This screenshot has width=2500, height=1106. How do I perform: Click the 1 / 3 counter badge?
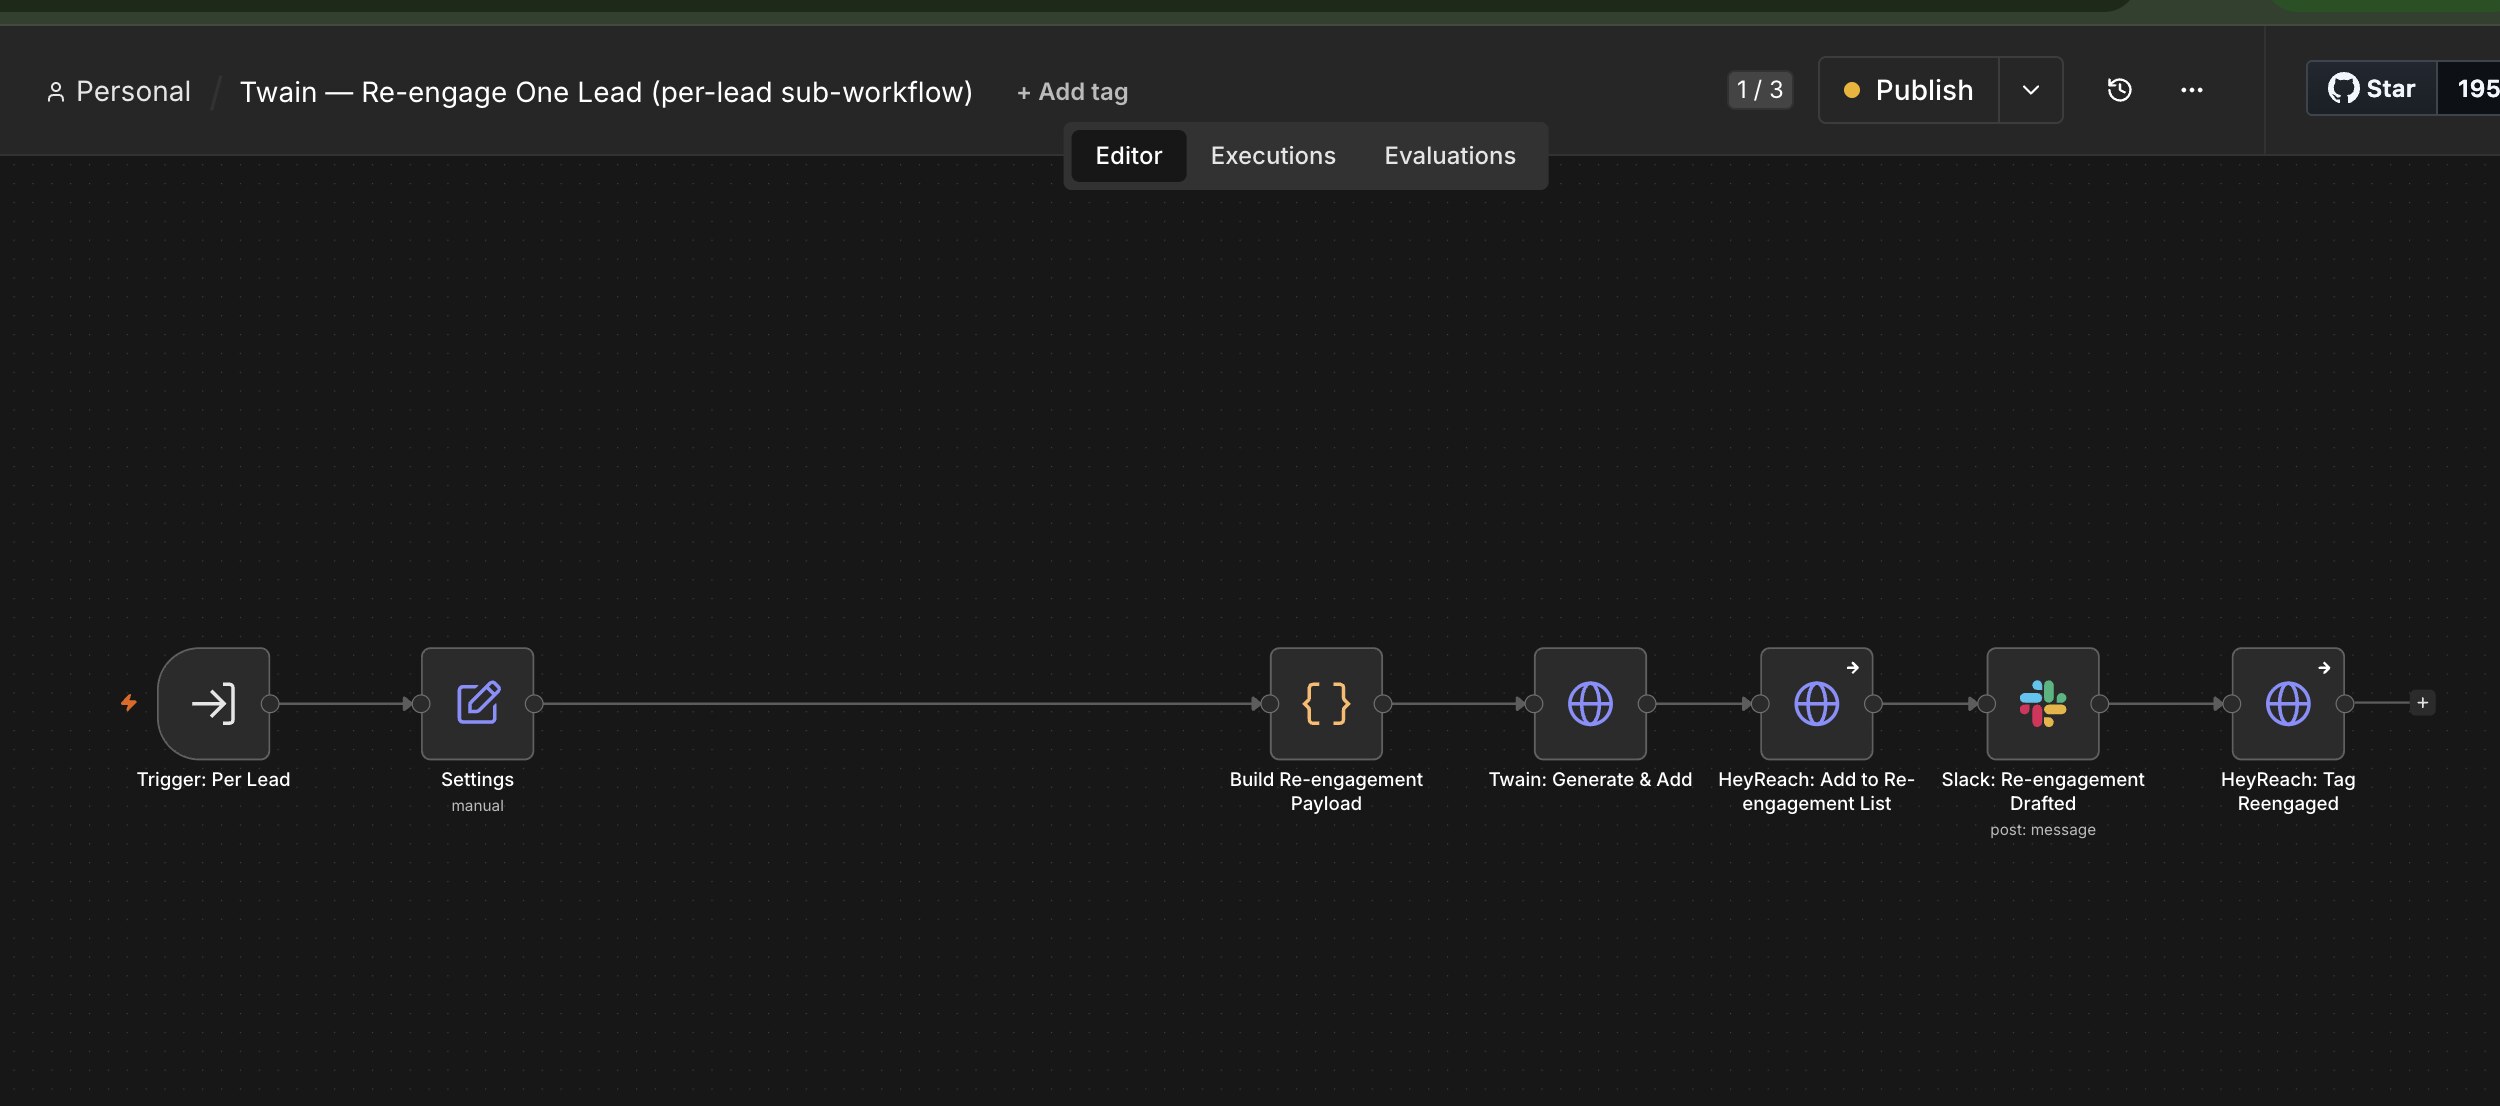coord(1759,90)
